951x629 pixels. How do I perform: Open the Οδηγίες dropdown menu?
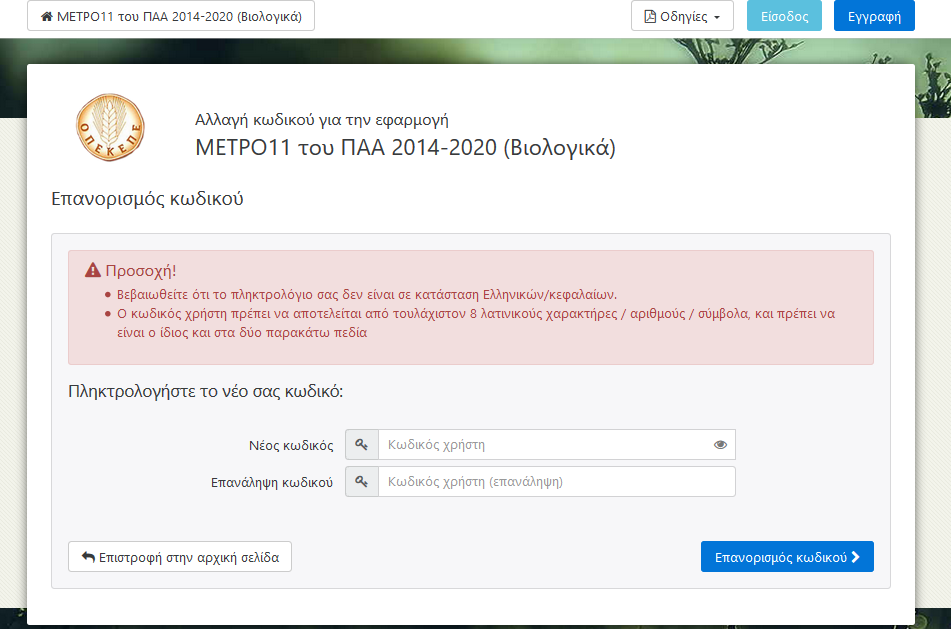pyautogui.click(x=682, y=16)
